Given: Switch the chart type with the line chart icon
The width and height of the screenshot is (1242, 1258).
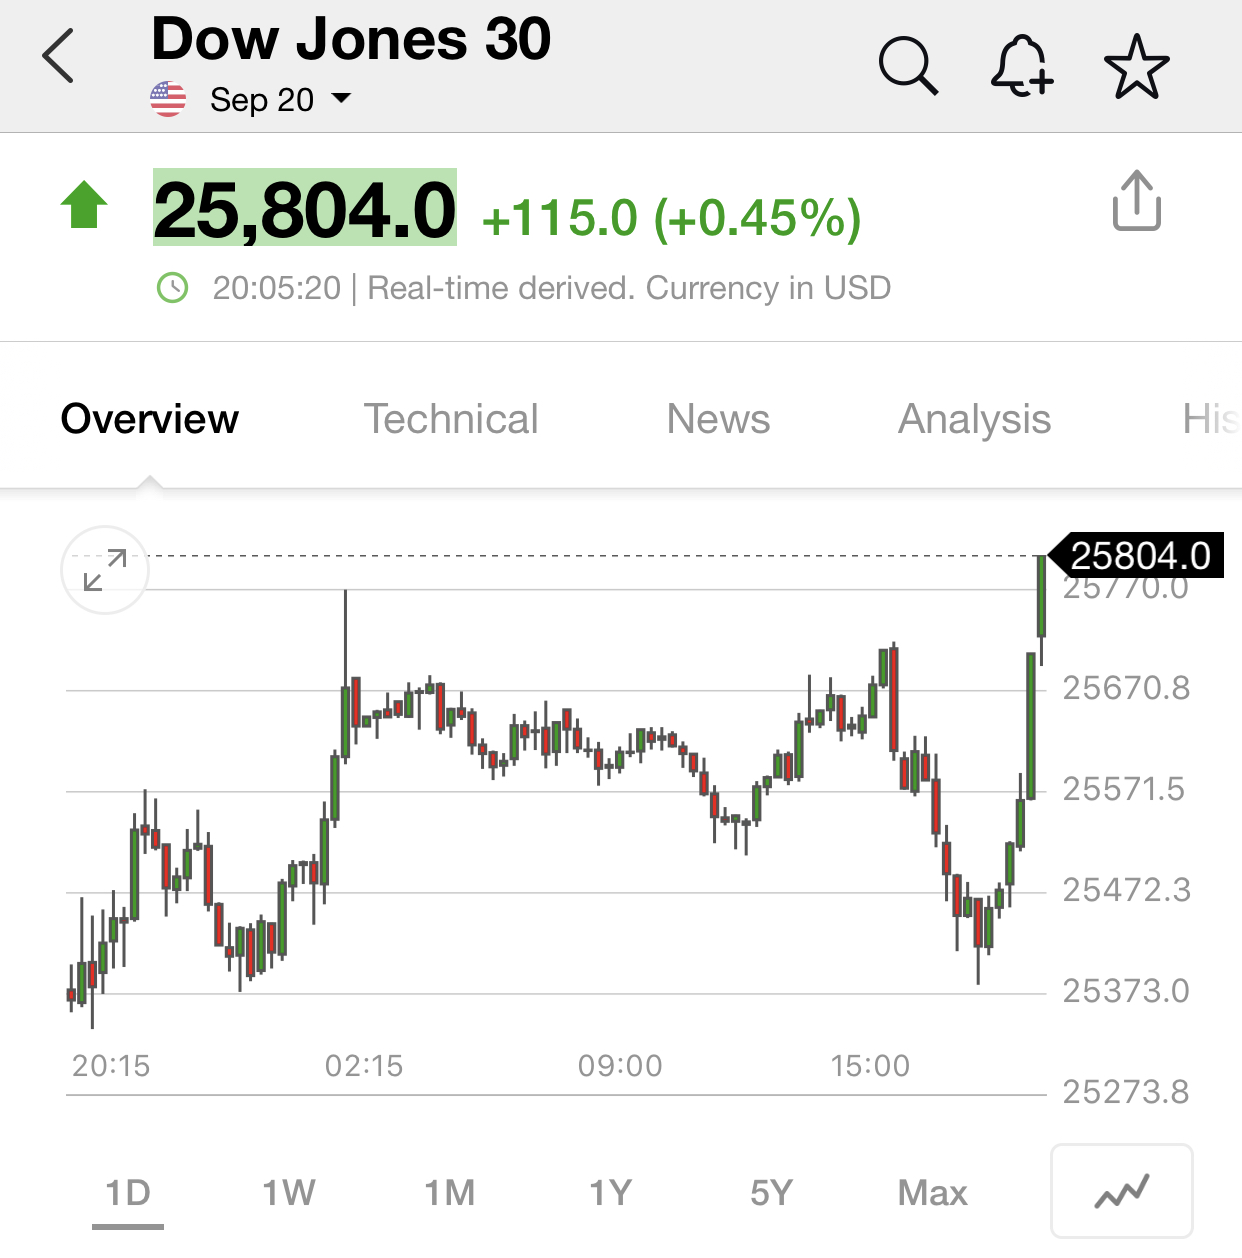Looking at the screenshot, I should click(1122, 1191).
